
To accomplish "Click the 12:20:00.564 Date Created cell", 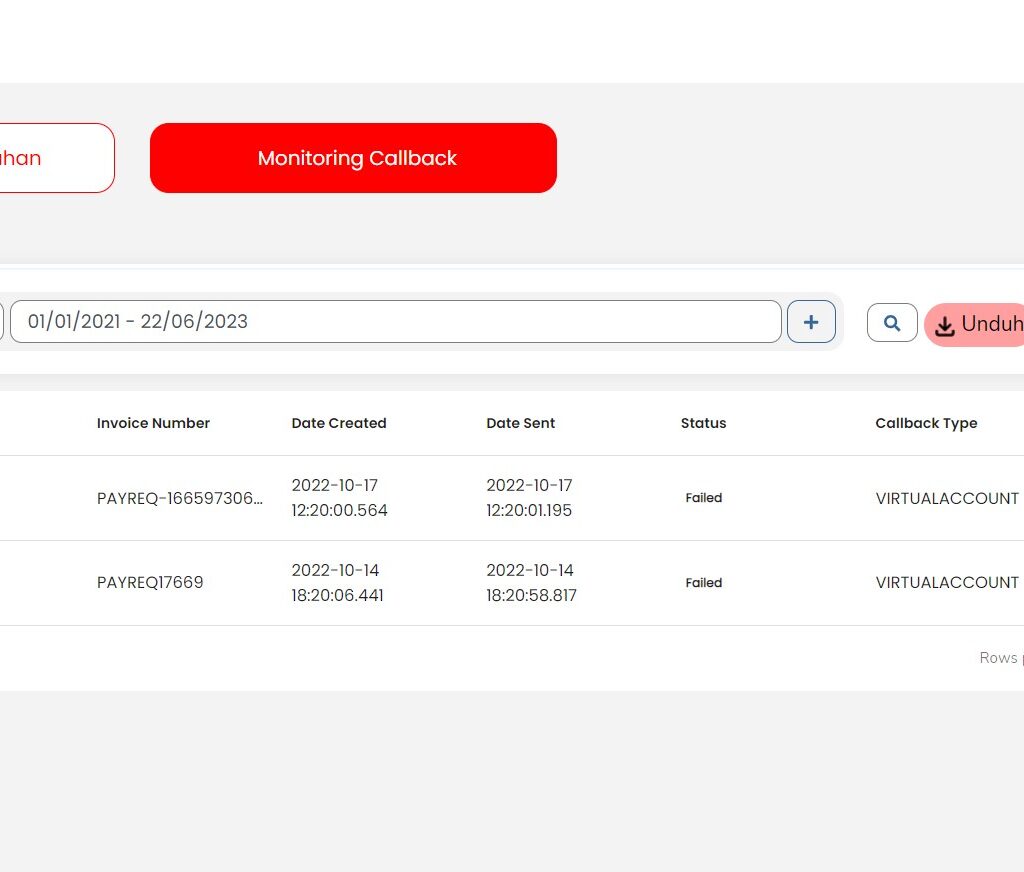I will pos(339,510).
